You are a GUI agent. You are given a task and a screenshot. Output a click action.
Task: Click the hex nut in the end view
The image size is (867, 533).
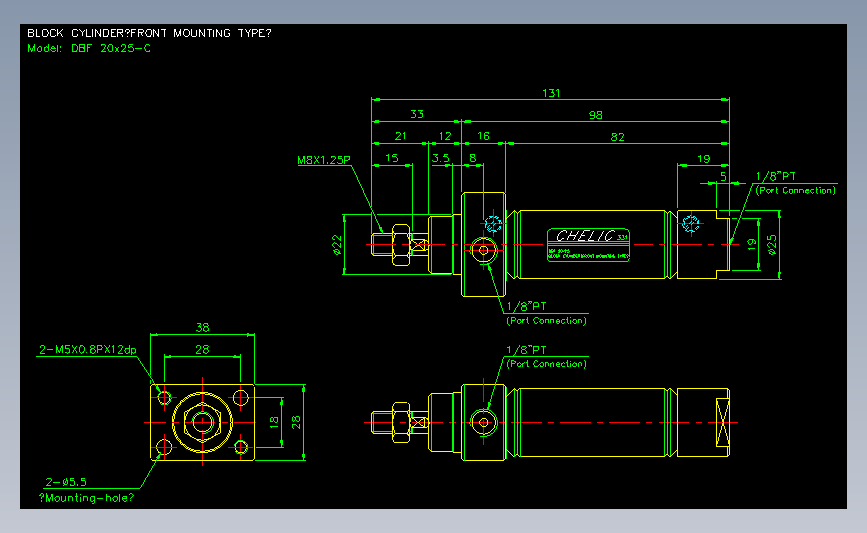[202, 422]
